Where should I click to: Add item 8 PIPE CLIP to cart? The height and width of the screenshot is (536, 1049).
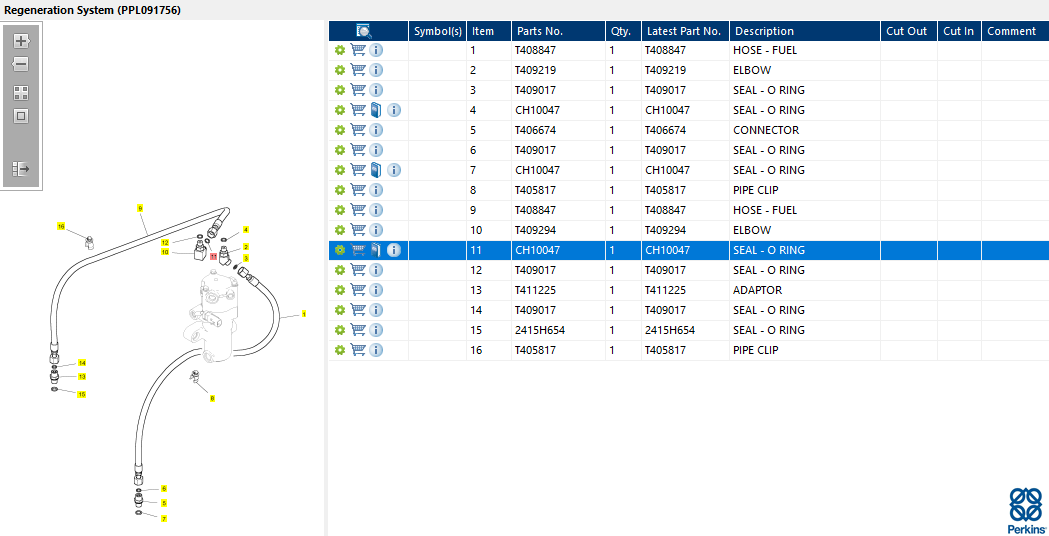click(358, 190)
